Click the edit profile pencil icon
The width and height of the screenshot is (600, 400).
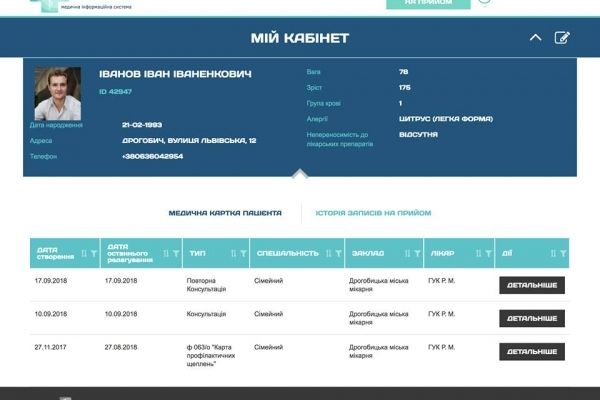click(562, 38)
